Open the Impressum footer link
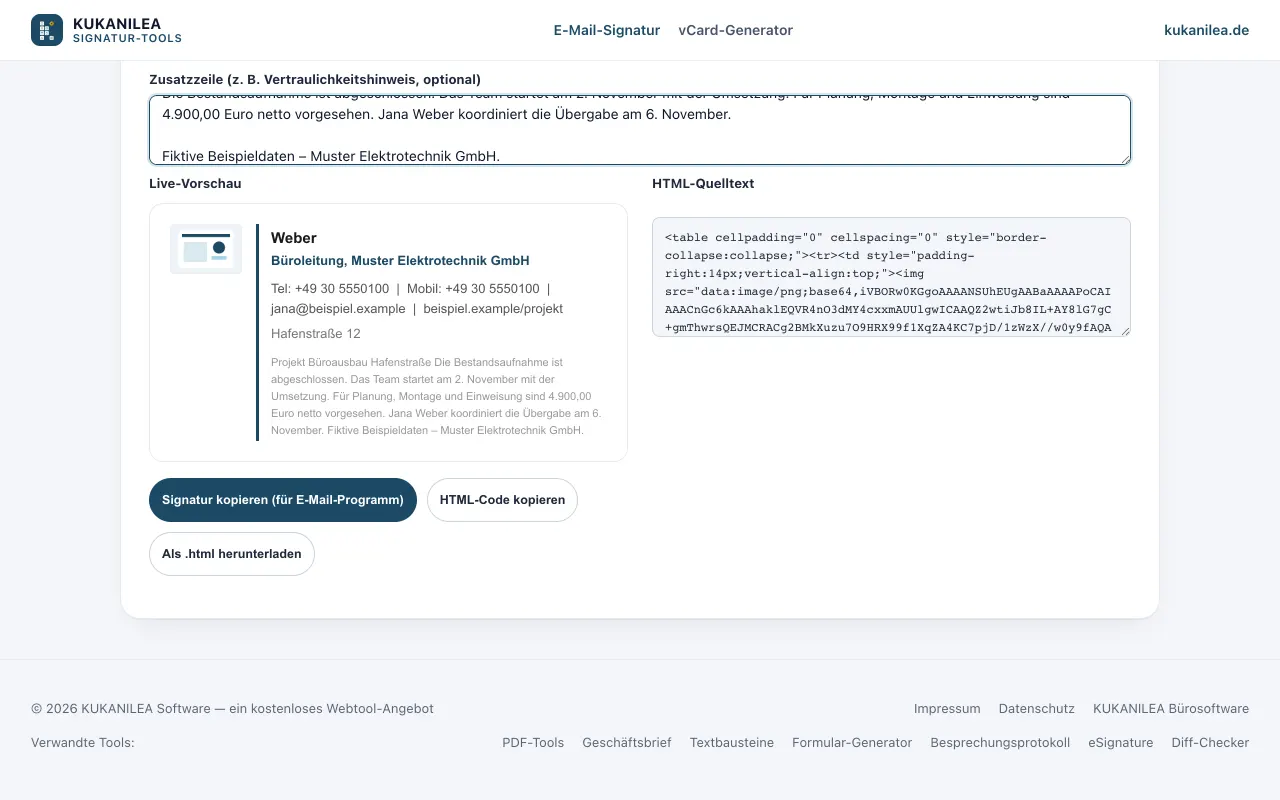The height and width of the screenshot is (800, 1280). point(947,709)
